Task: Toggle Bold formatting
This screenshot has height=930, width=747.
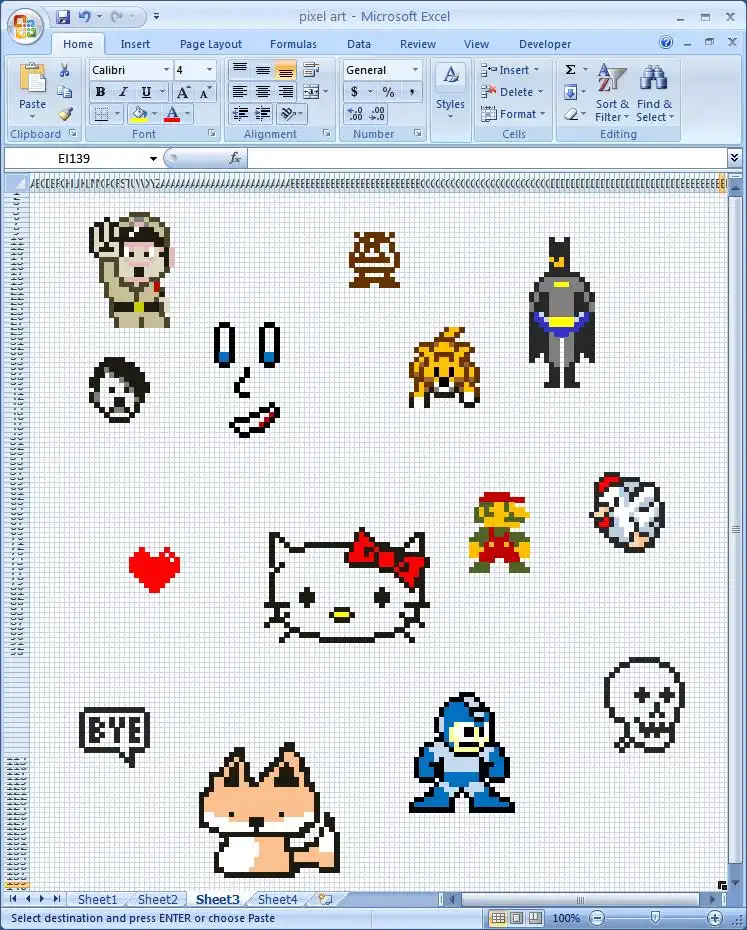Action: (x=100, y=92)
